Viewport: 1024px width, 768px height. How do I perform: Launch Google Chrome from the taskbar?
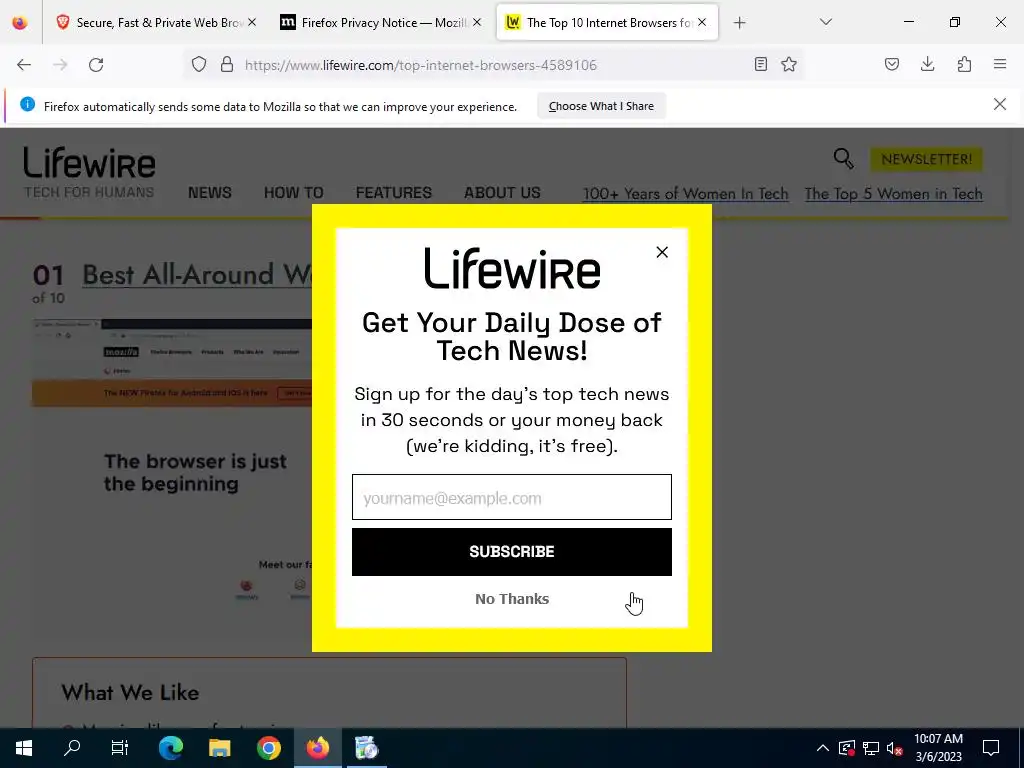268,748
